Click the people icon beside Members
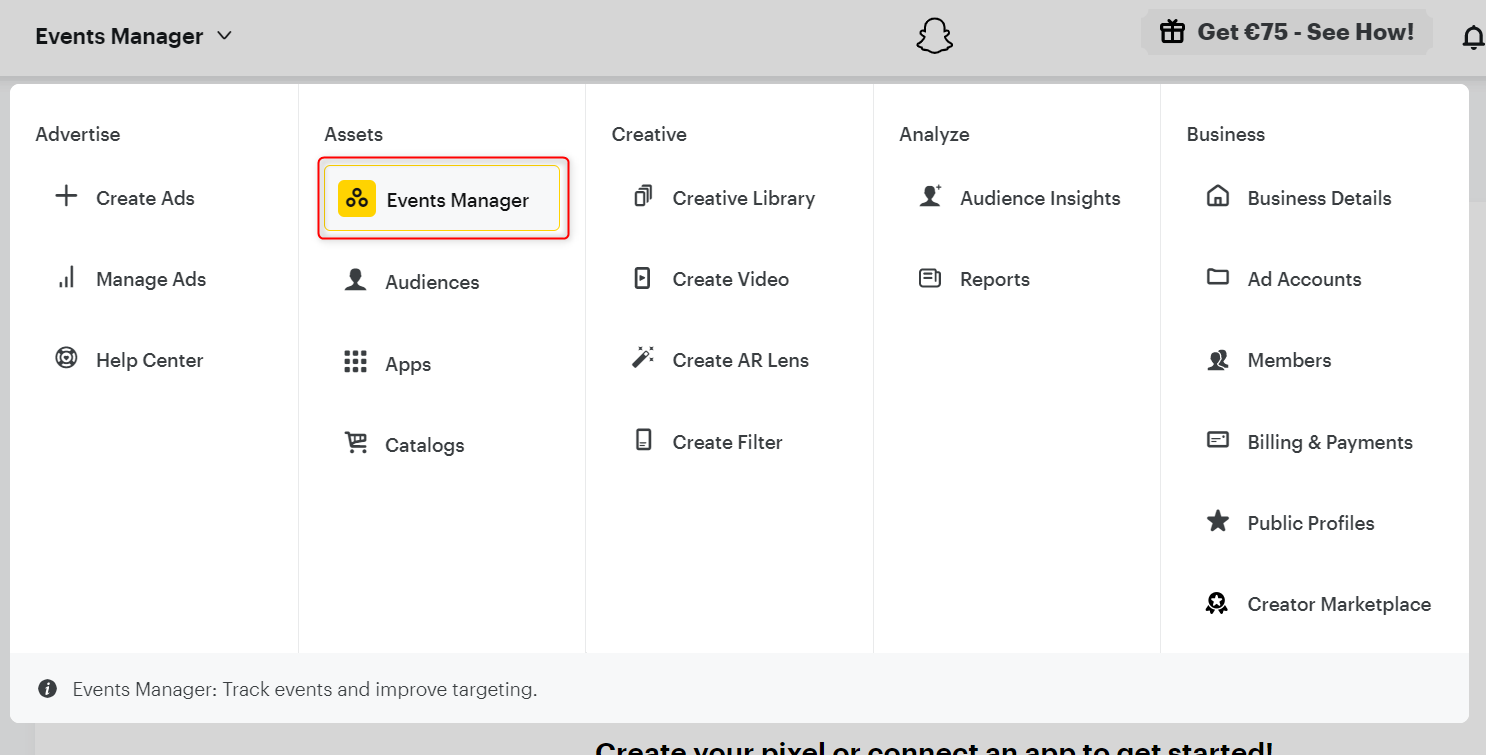The width and height of the screenshot is (1486, 755). point(1218,359)
